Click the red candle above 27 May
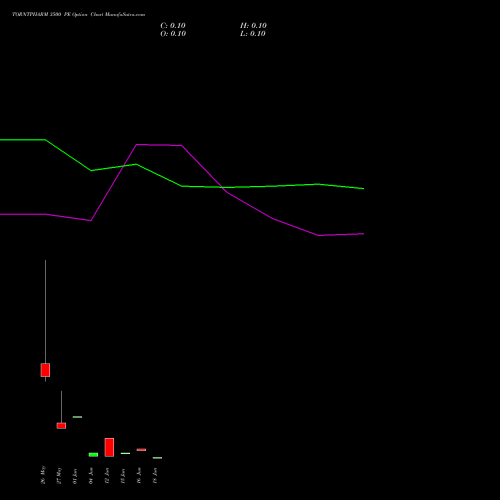 tap(61, 426)
